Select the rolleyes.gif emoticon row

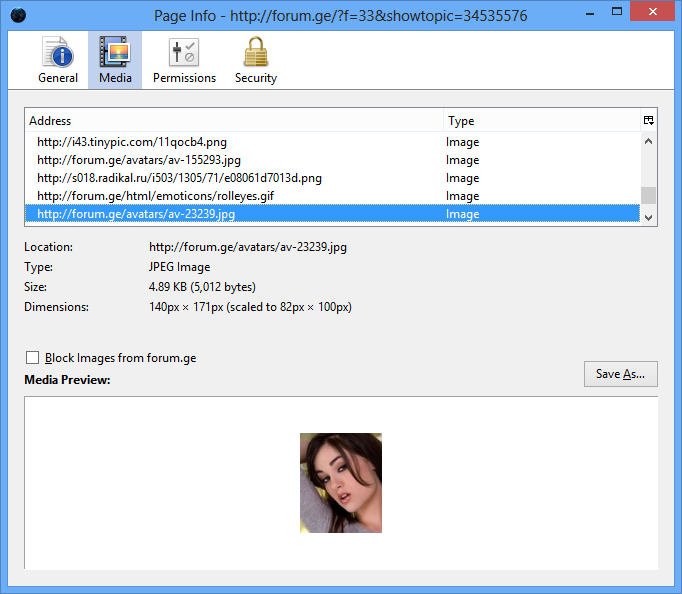(333, 196)
